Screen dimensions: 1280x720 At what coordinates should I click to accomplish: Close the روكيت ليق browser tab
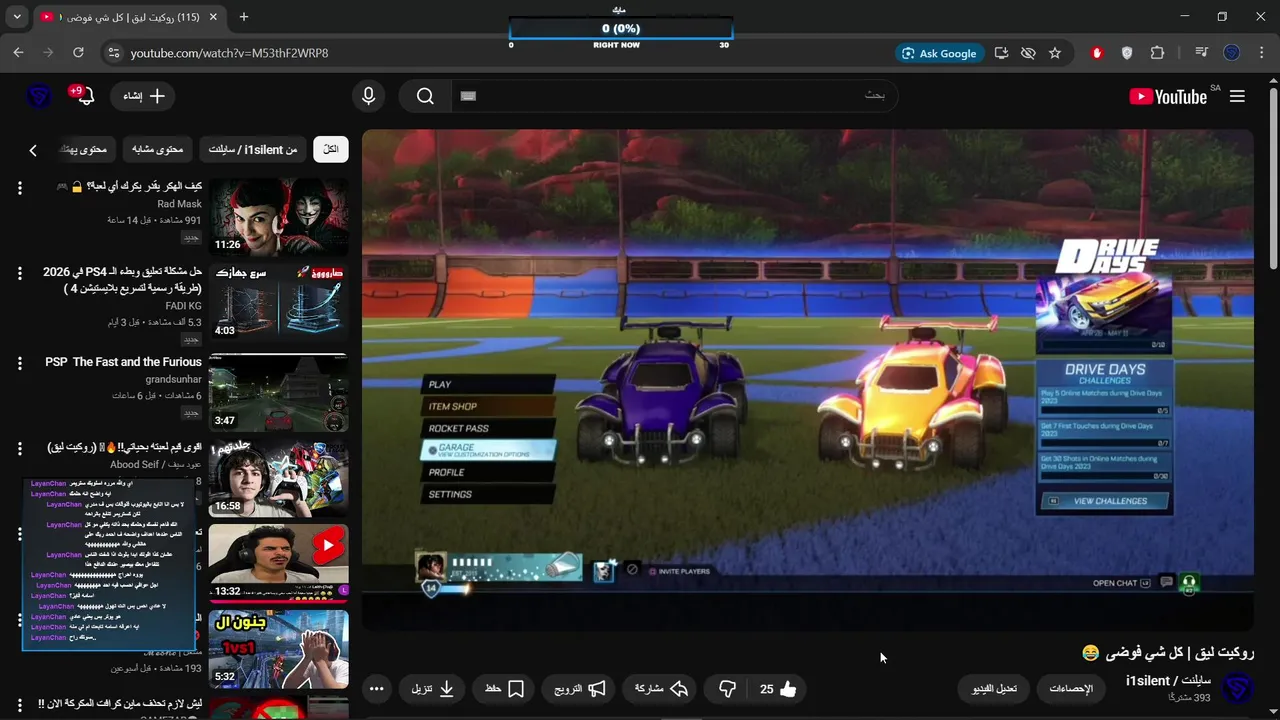tap(213, 17)
